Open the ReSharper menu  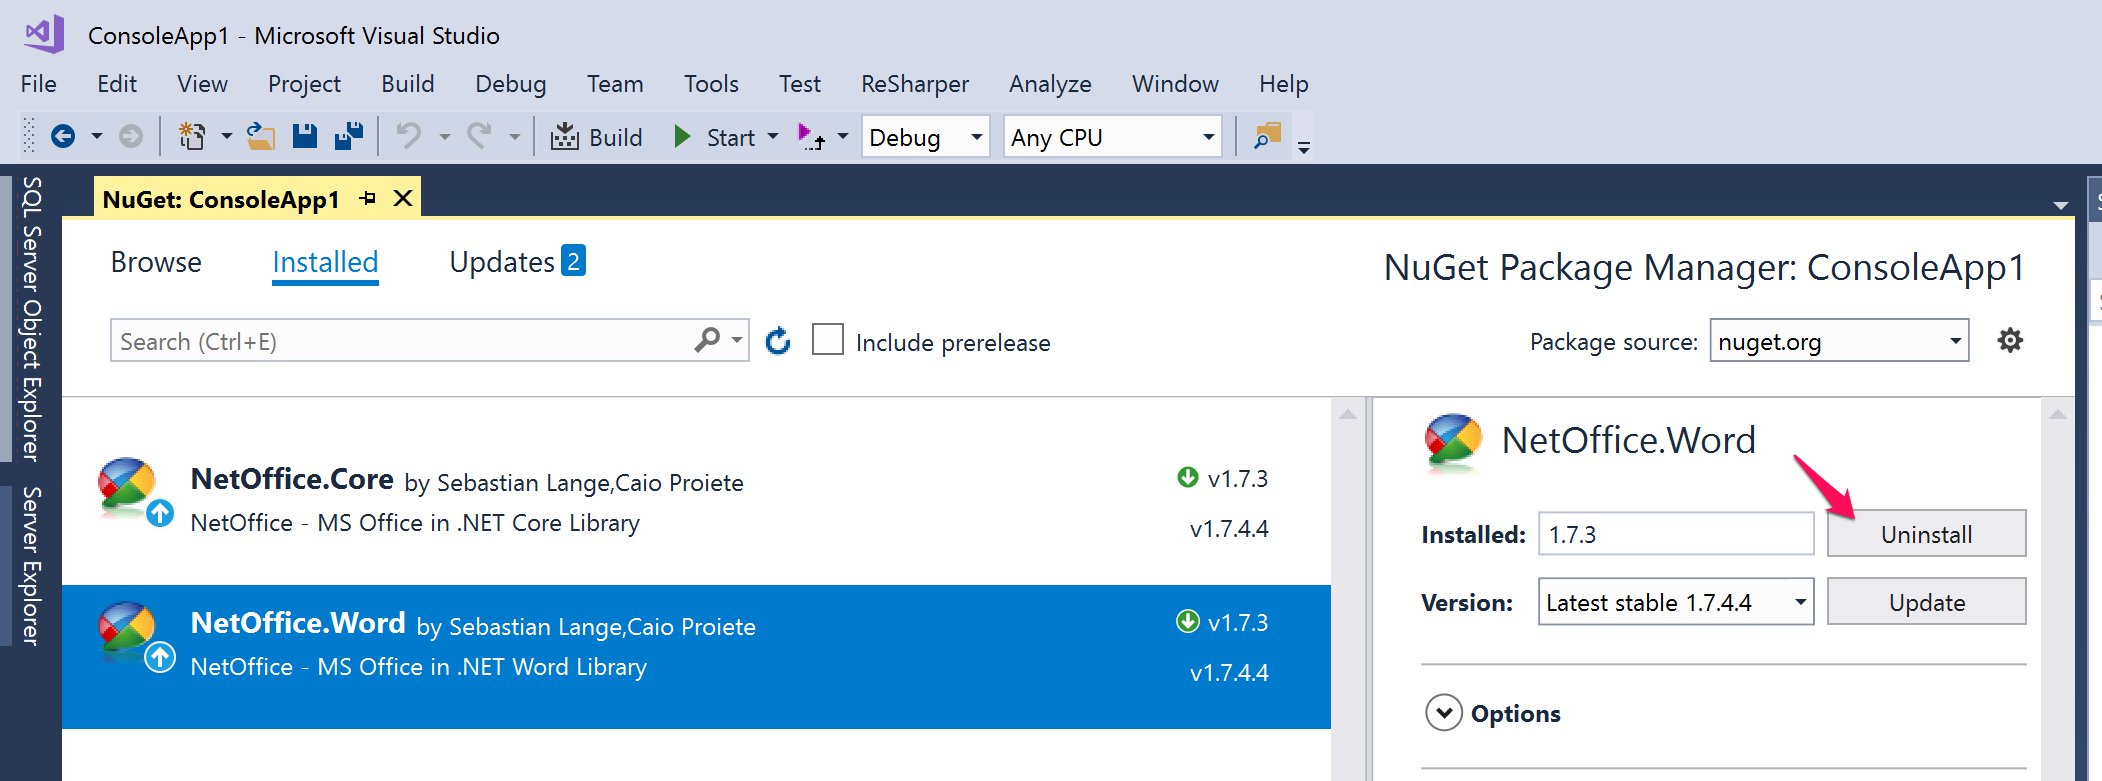click(914, 84)
